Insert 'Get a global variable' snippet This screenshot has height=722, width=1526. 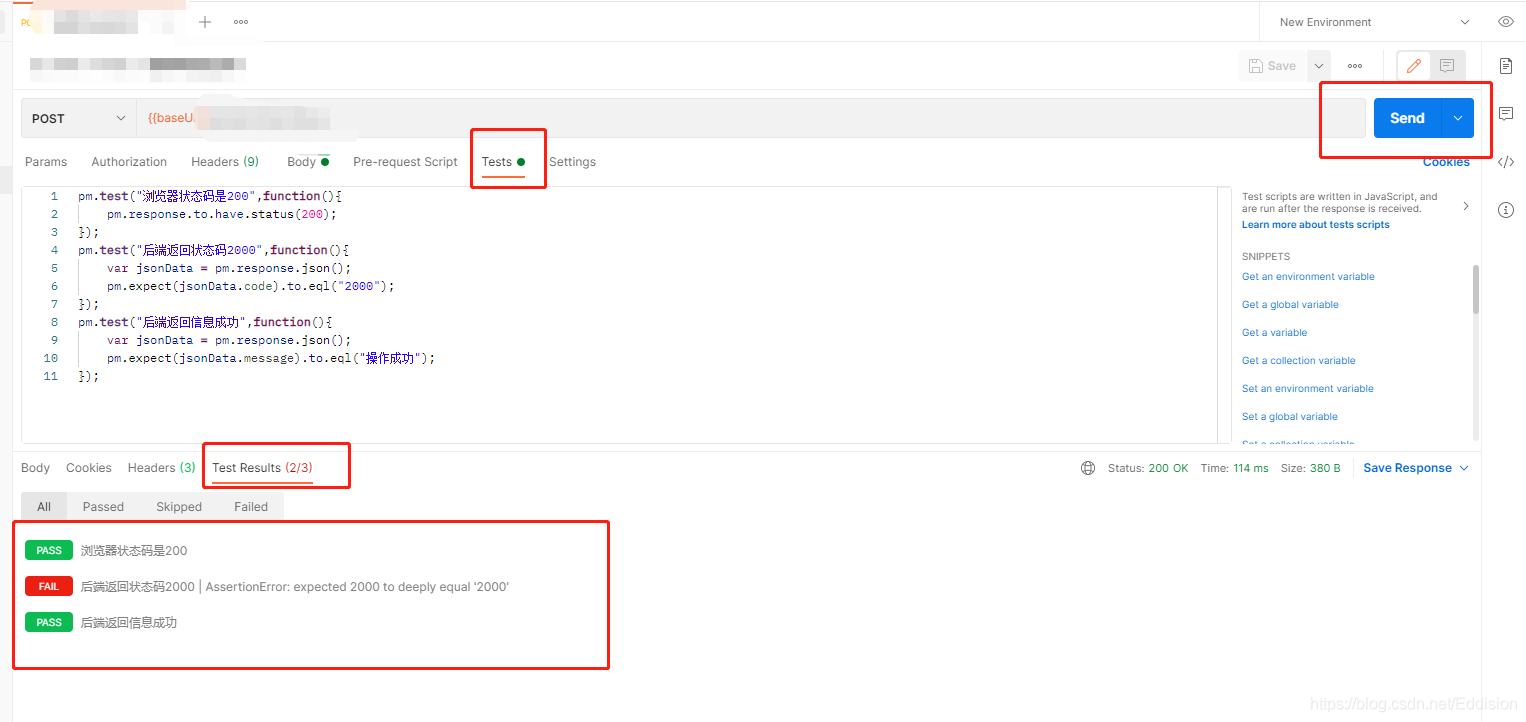(x=1290, y=305)
